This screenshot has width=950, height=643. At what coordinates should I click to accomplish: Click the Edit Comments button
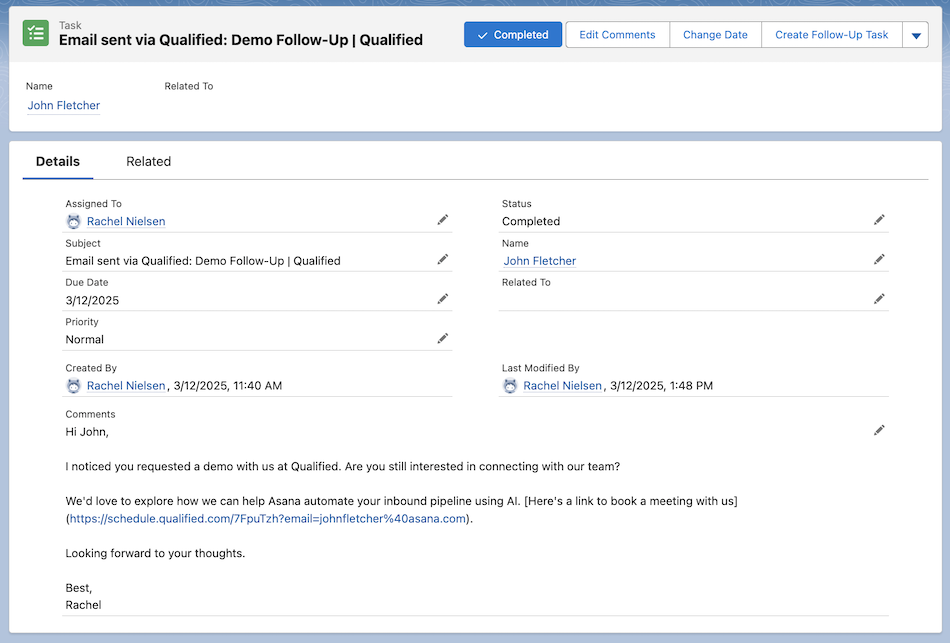pyautogui.click(x=617, y=35)
